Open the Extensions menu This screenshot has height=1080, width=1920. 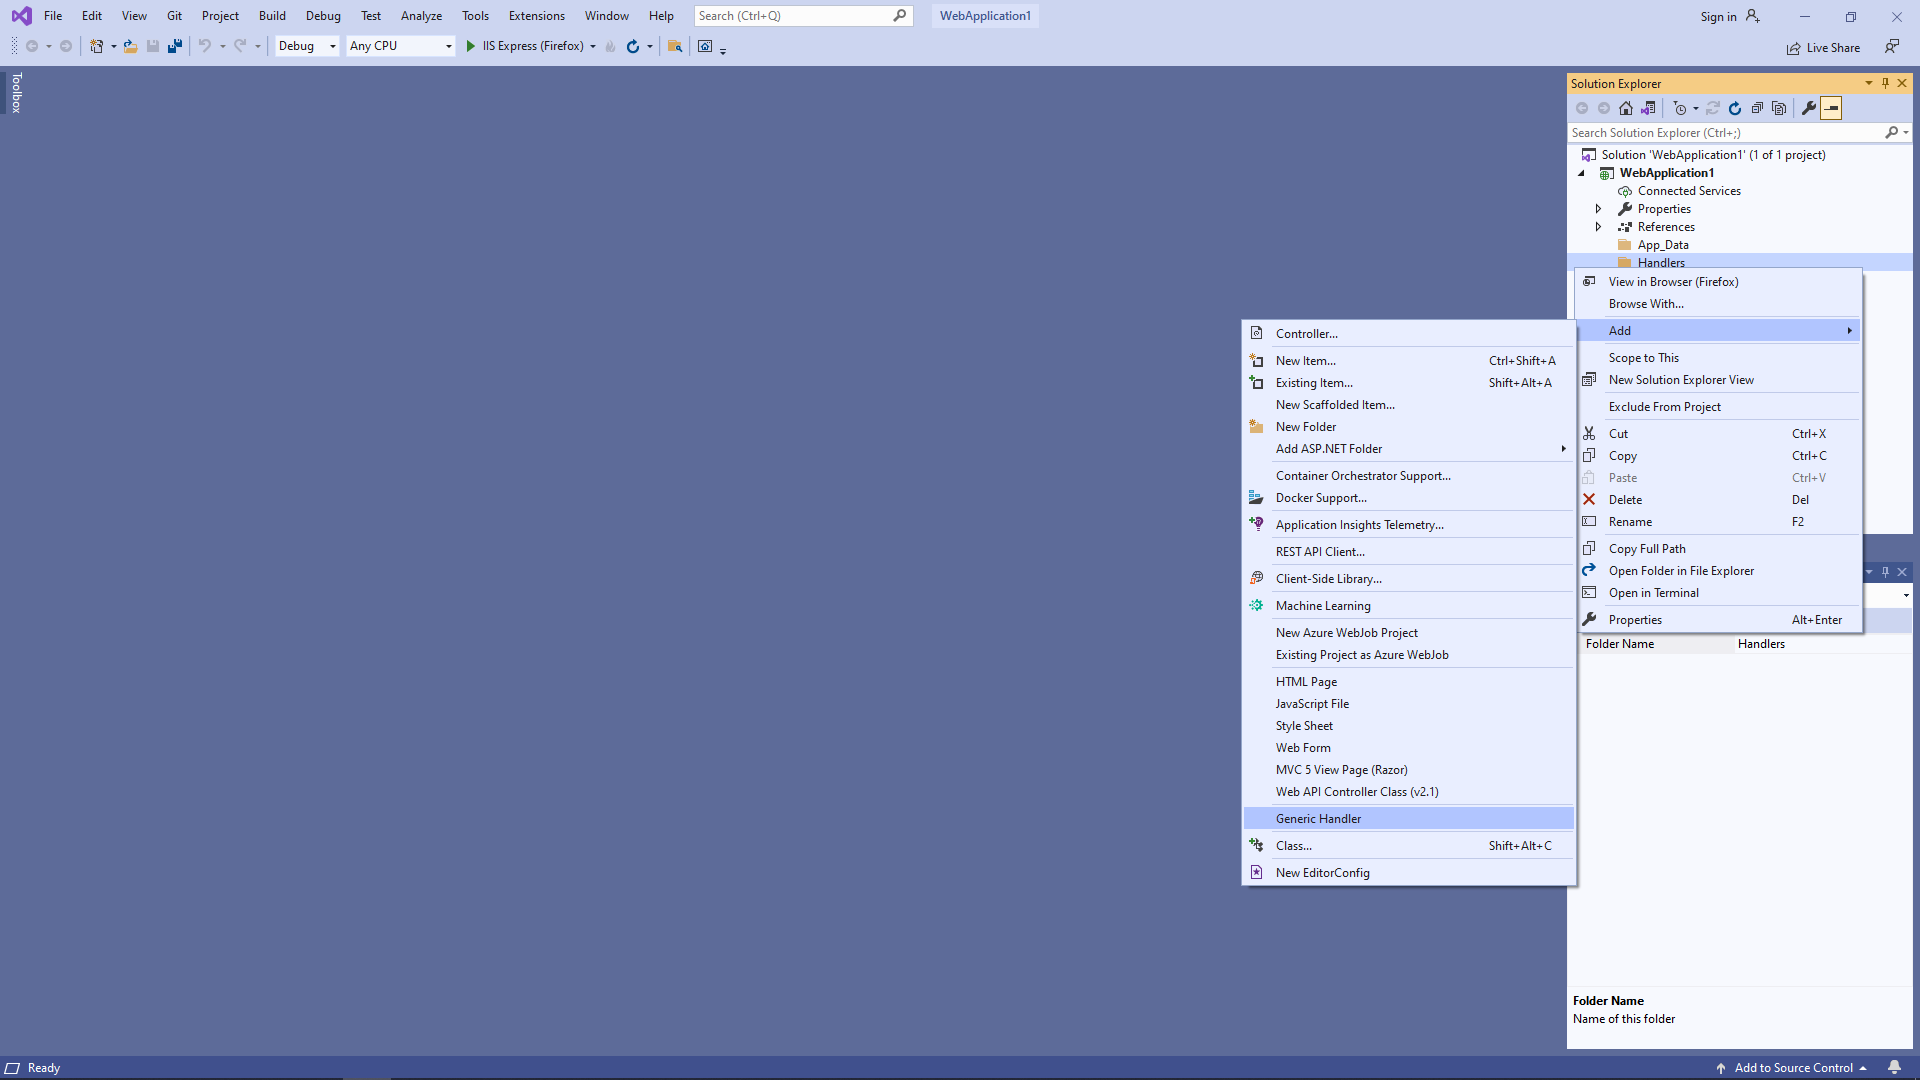(x=536, y=16)
